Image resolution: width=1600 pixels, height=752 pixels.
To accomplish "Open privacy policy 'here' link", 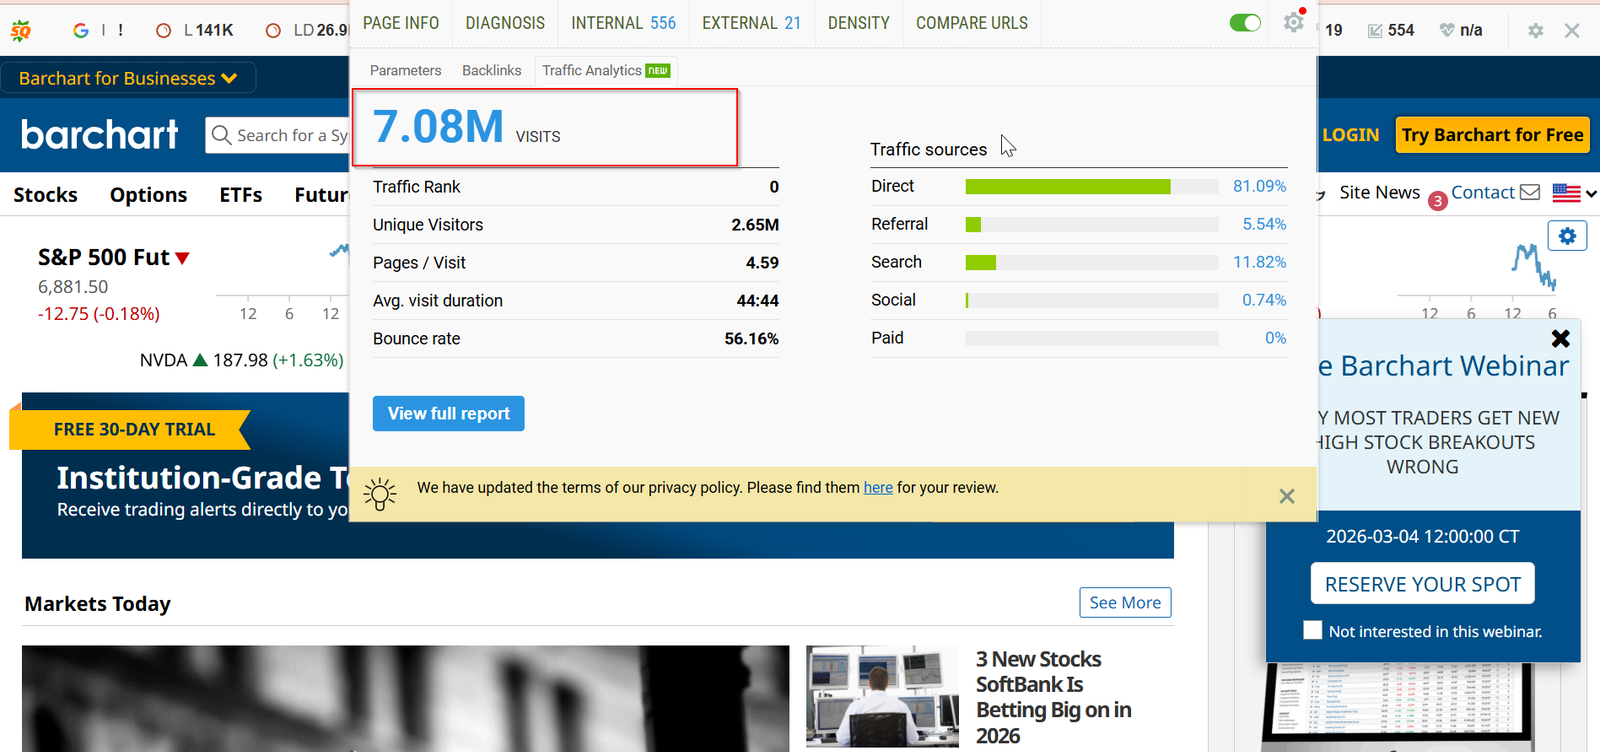I will click(x=878, y=487).
